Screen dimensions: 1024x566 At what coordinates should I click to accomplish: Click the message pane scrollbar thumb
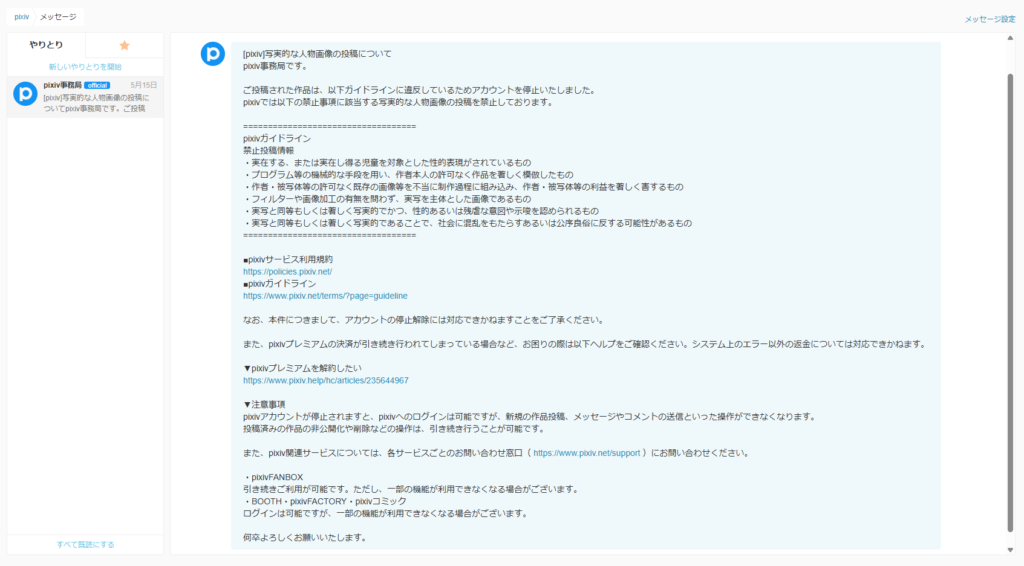(1010, 303)
